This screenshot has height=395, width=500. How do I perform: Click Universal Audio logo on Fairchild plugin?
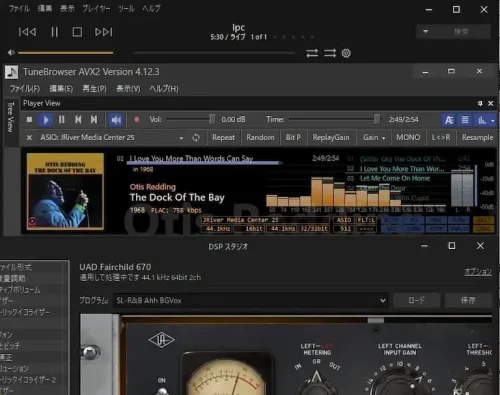(161, 340)
